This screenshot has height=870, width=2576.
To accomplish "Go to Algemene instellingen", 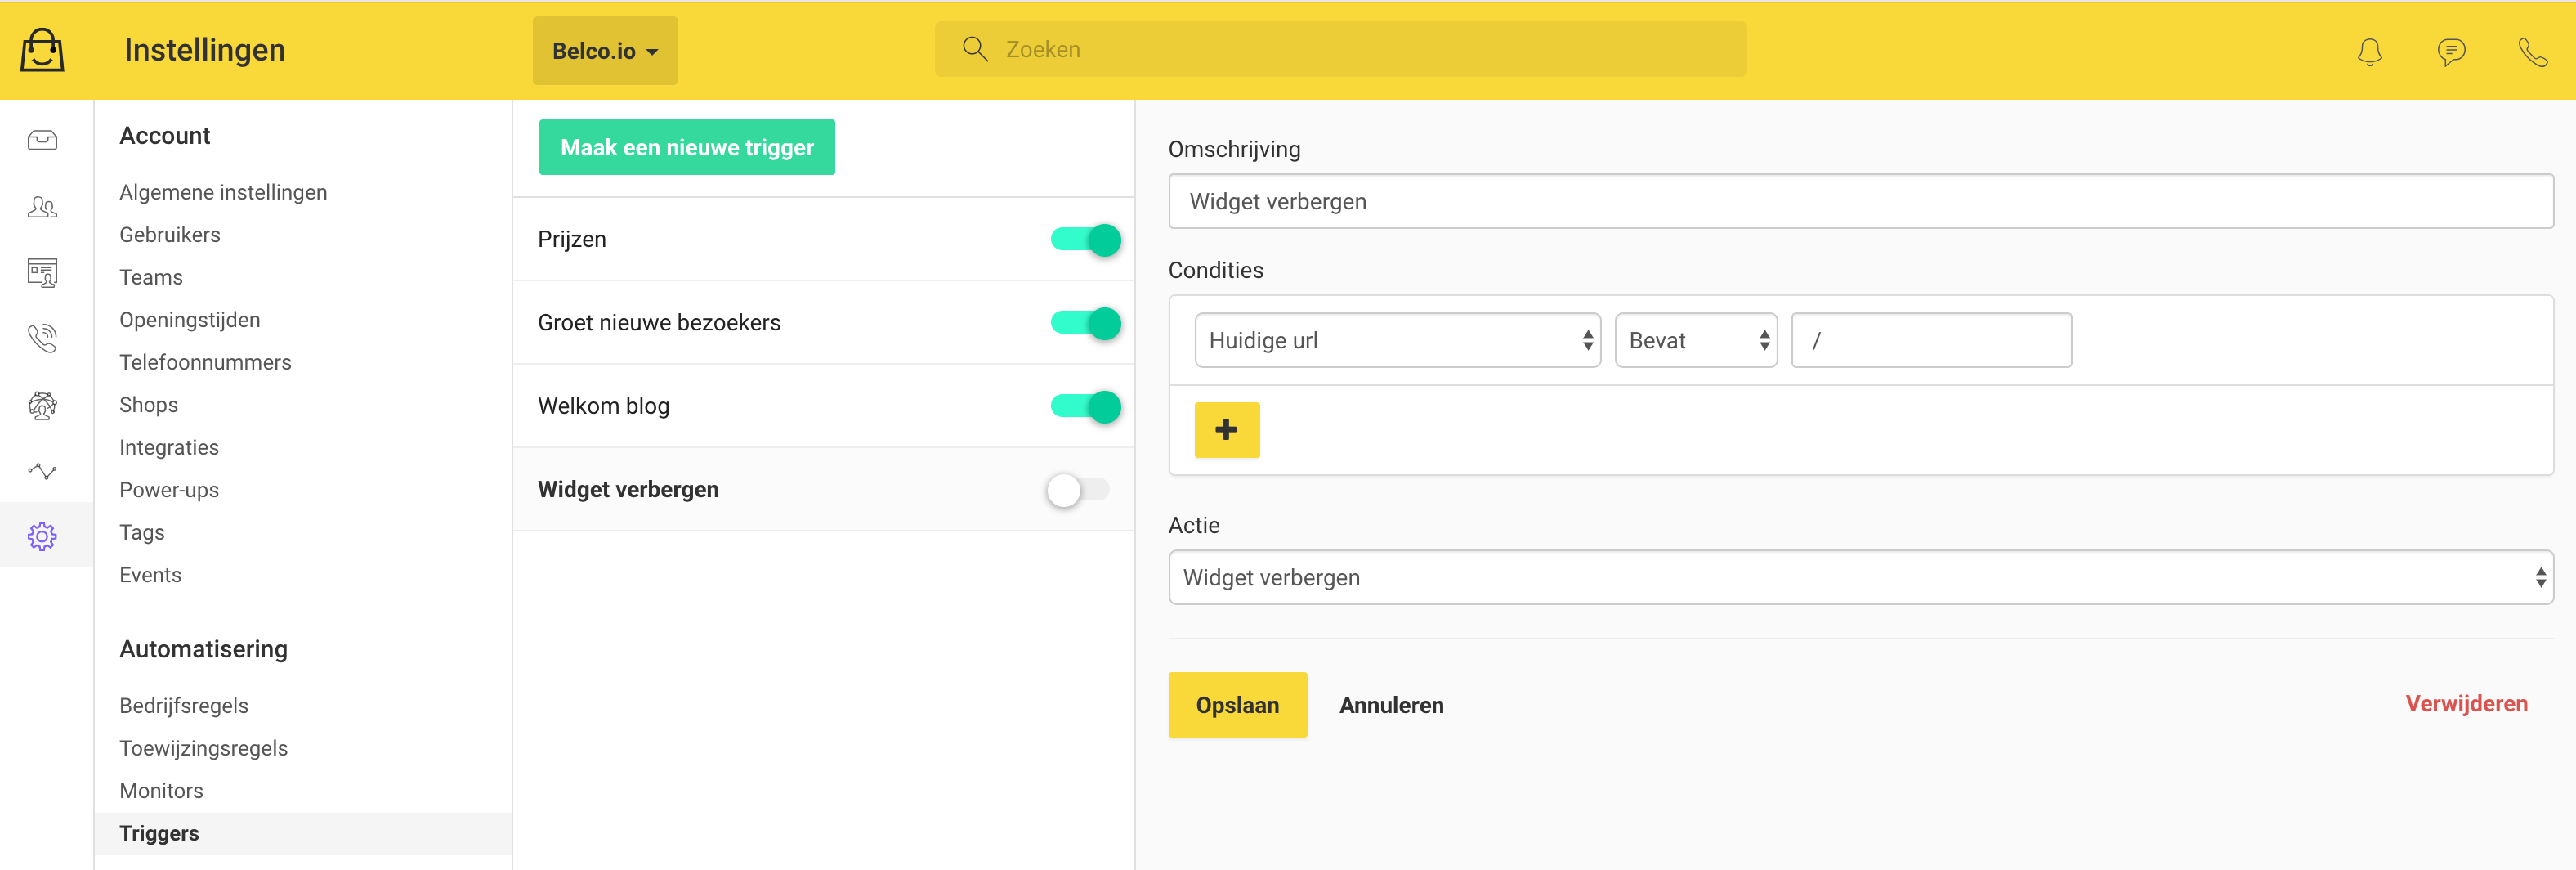I will pyautogui.click(x=223, y=192).
